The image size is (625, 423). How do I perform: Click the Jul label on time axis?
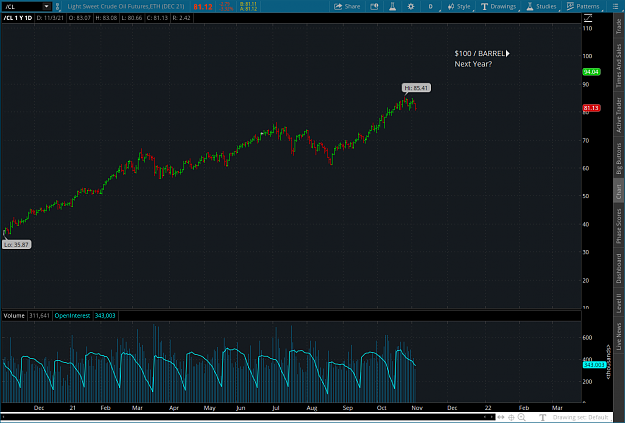click(x=275, y=408)
